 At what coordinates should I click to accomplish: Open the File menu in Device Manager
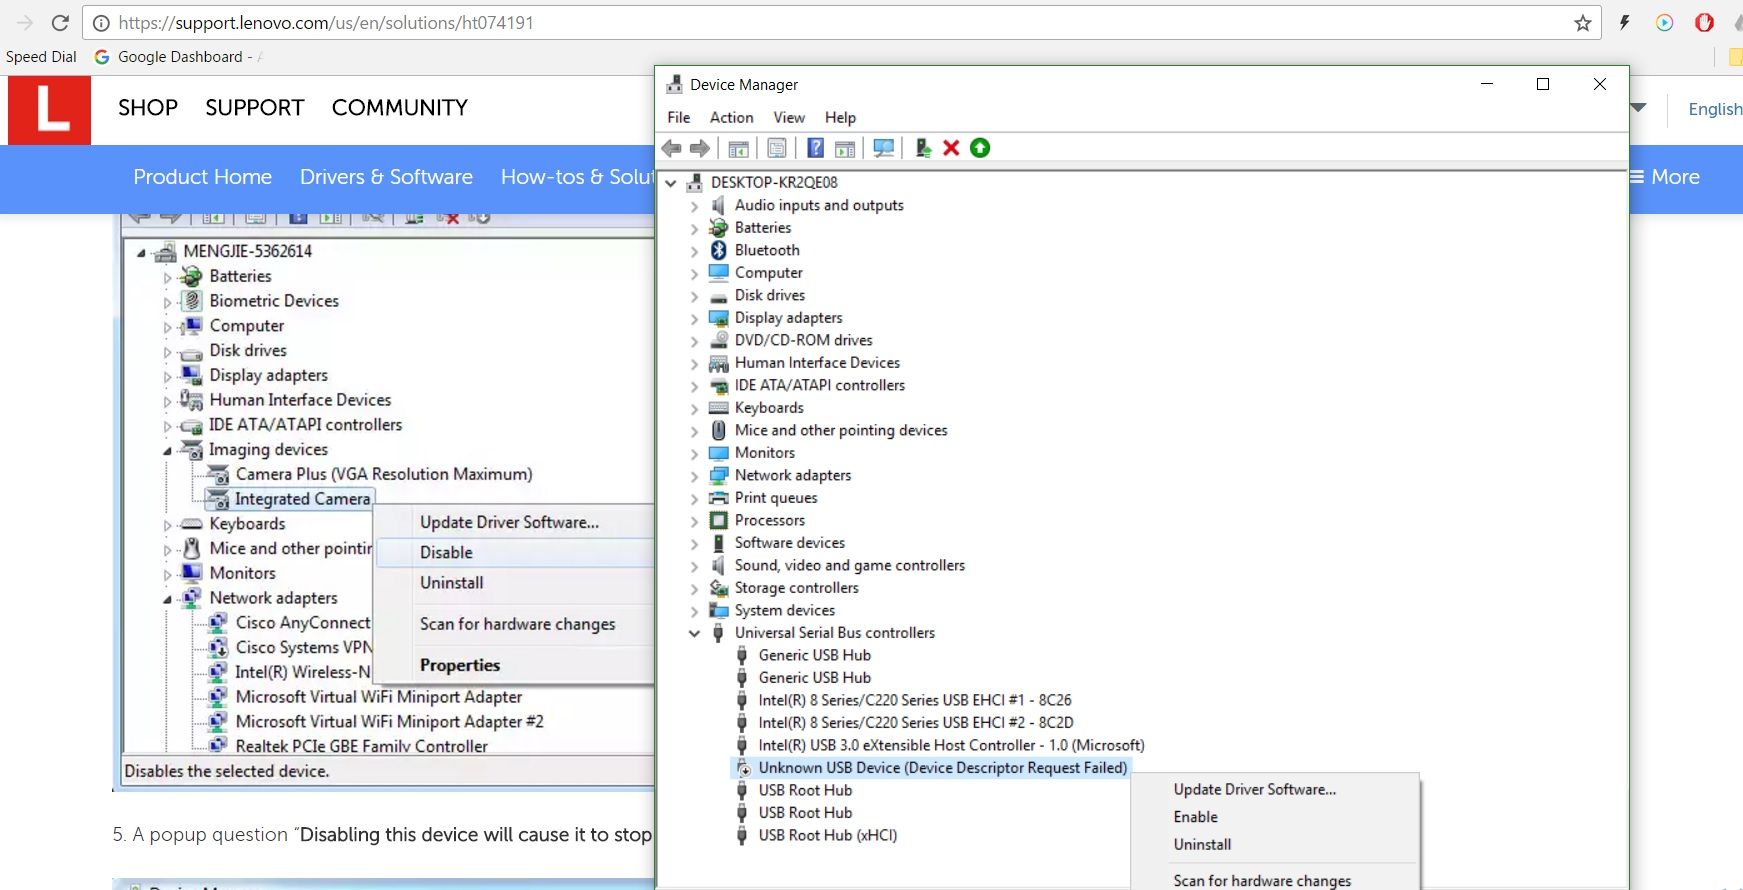[x=679, y=117]
